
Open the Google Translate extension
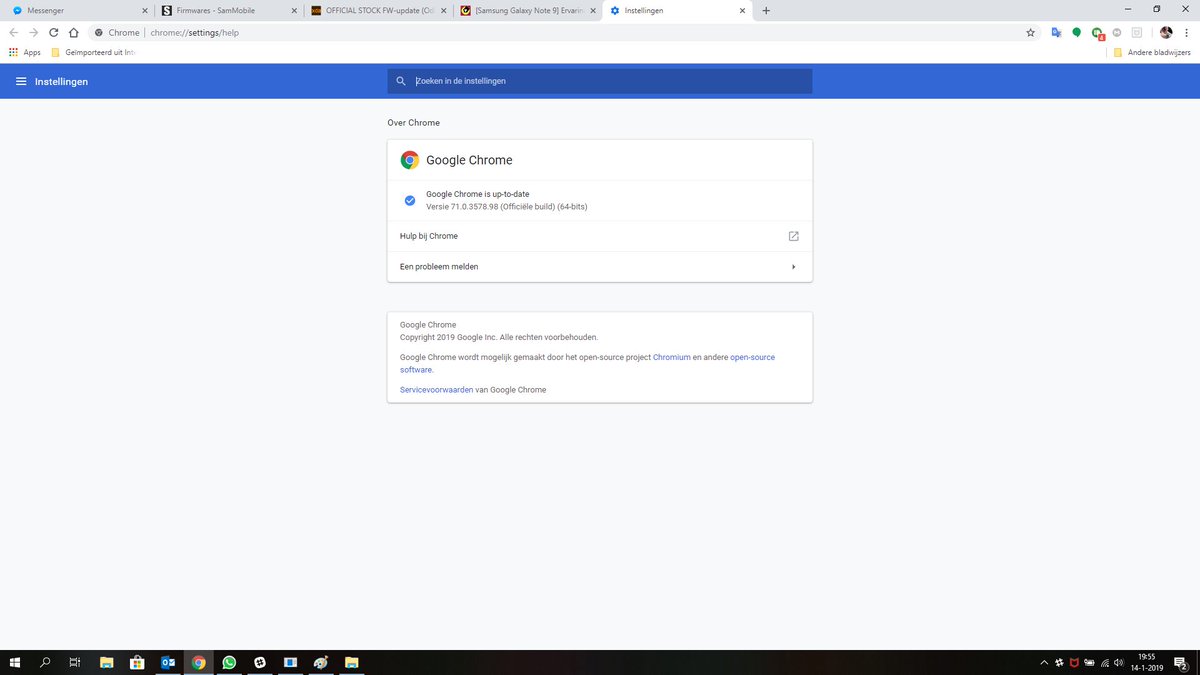1056,32
